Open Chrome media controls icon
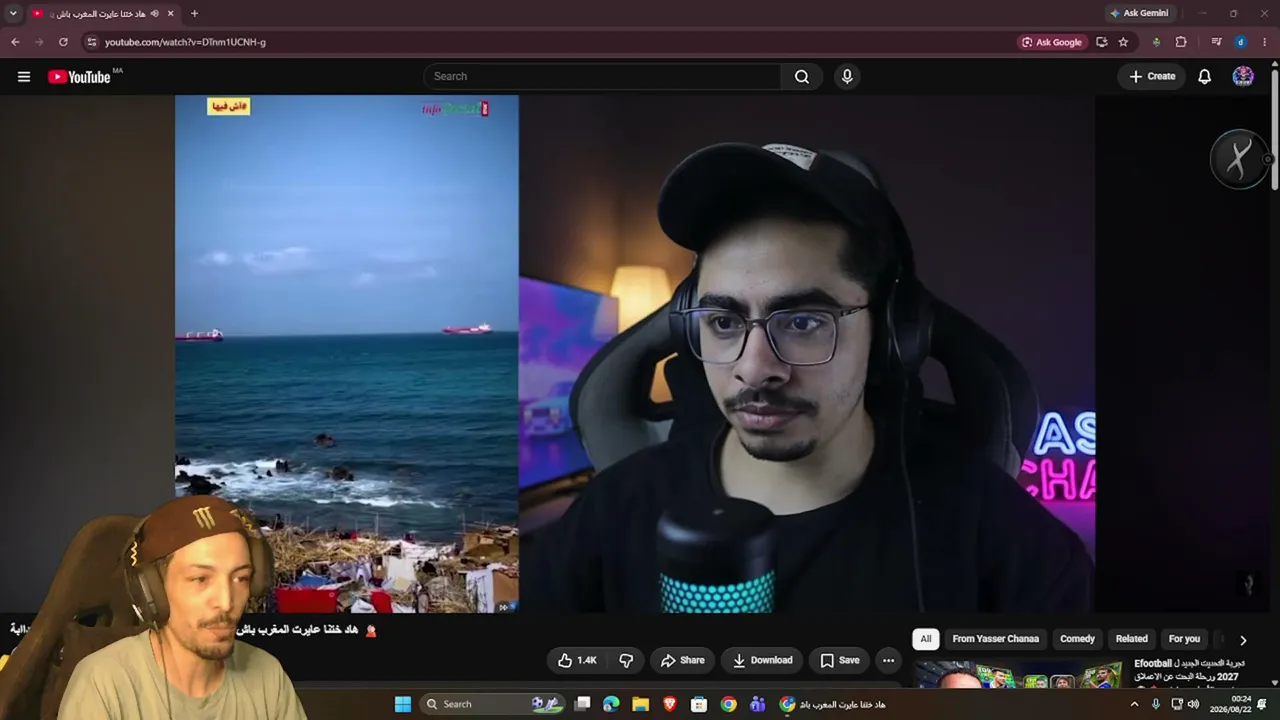The width and height of the screenshot is (1280, 720). coord(1216,42)
